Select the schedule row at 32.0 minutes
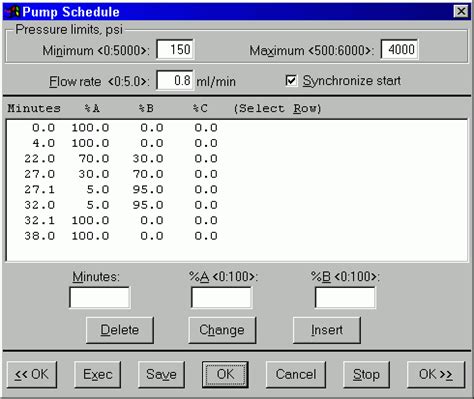 237,205
